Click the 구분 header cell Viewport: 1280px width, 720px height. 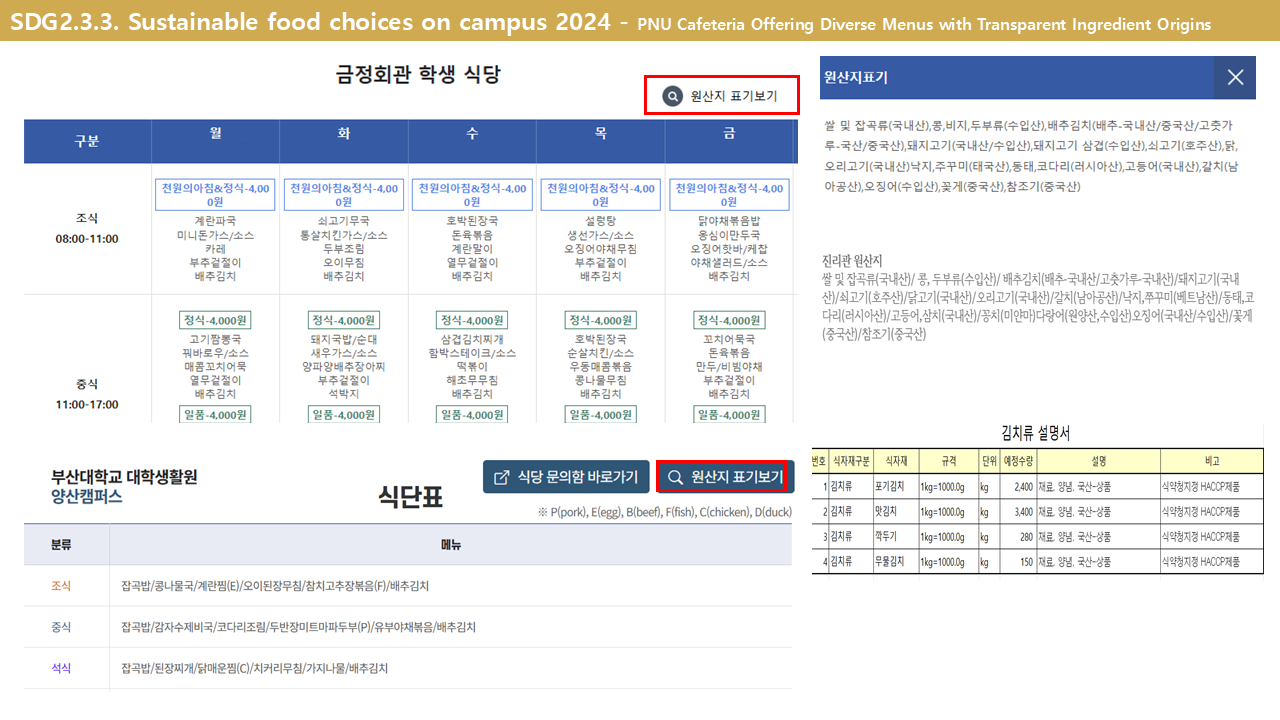coord(87,141)
